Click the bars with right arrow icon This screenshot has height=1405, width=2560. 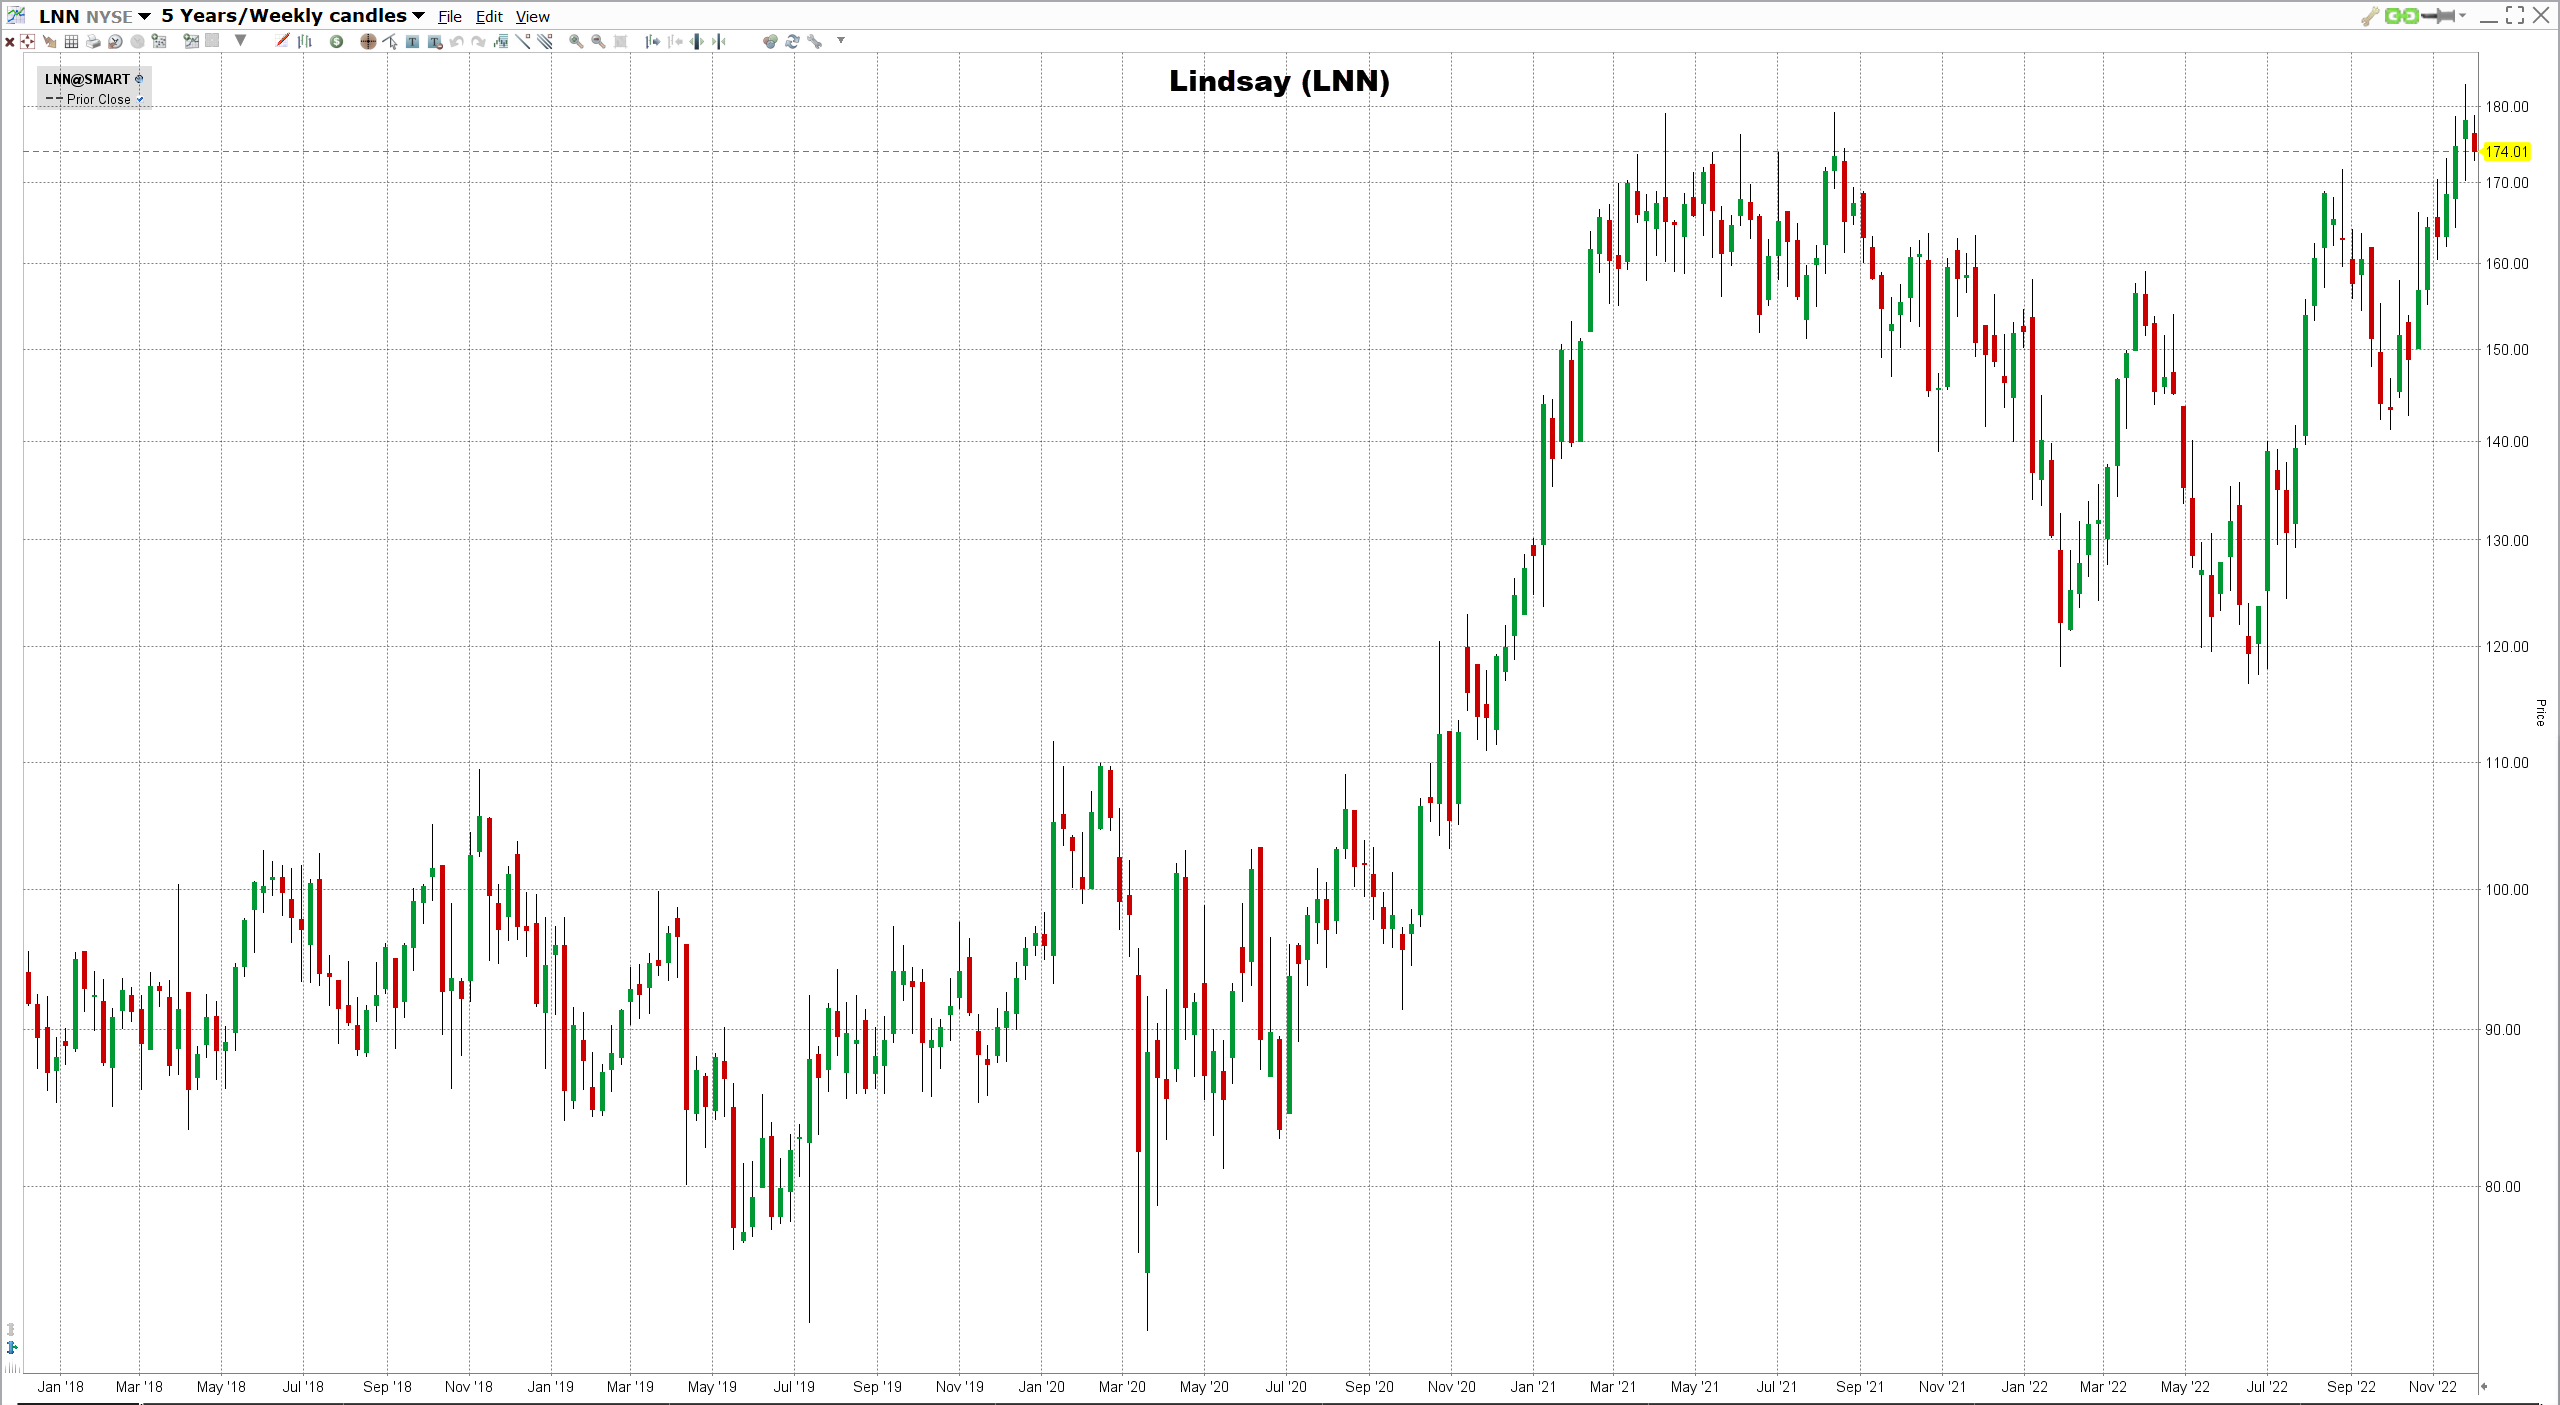(x=652, y=41)
